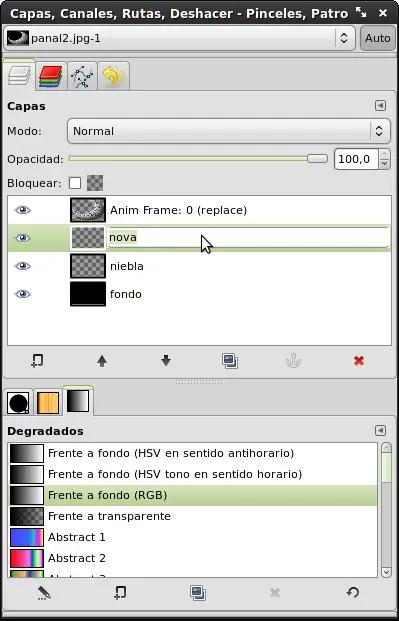Open the Paths tab
399x621 pixels.
click(82, 76)
